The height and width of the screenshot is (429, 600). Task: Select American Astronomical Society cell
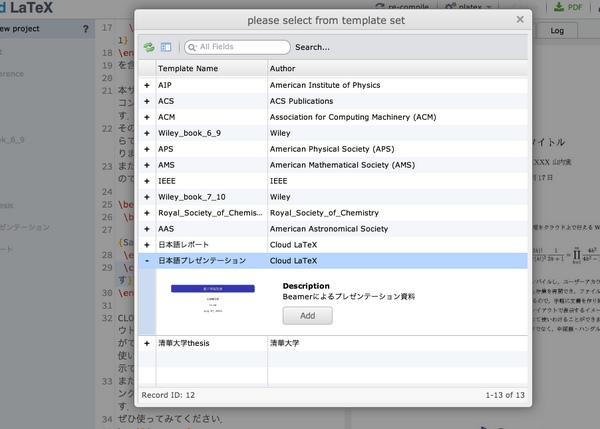[x=398, y=229]
